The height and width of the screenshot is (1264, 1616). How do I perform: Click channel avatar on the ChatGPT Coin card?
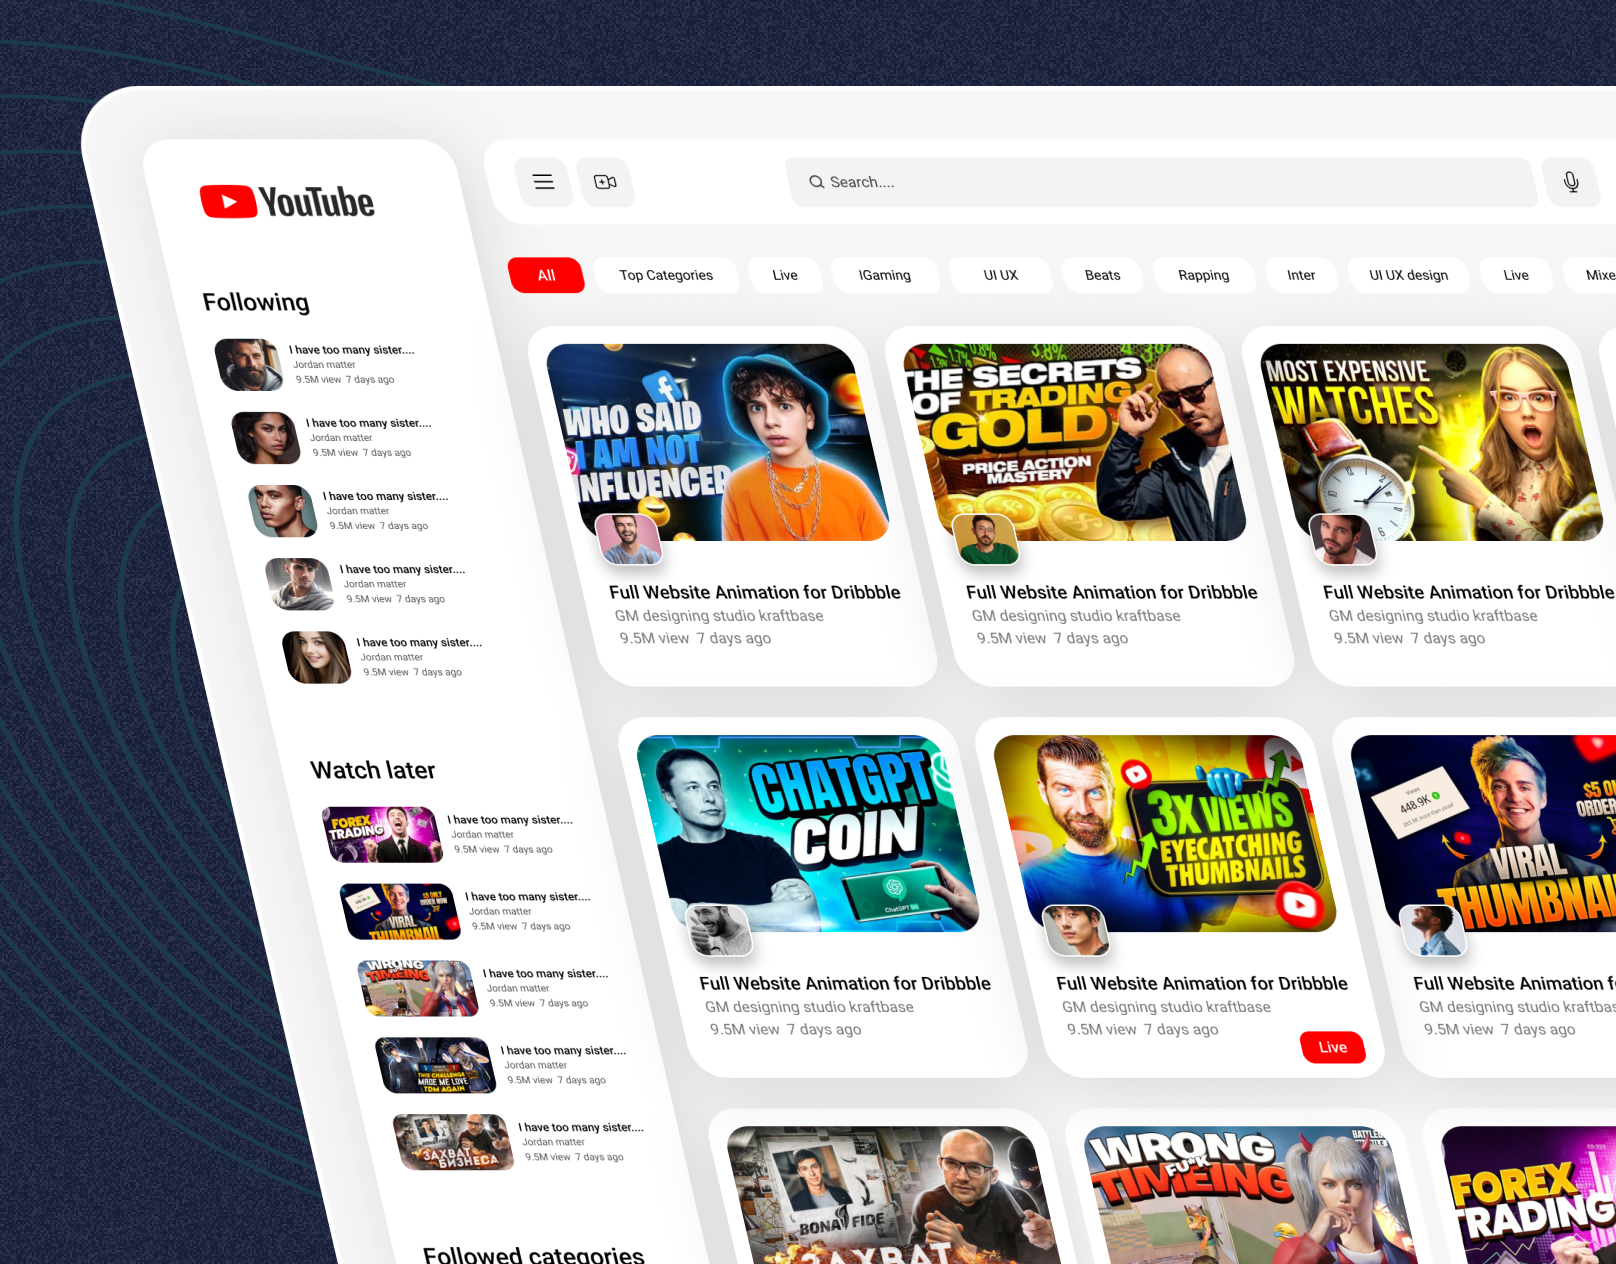click(718, 931)
